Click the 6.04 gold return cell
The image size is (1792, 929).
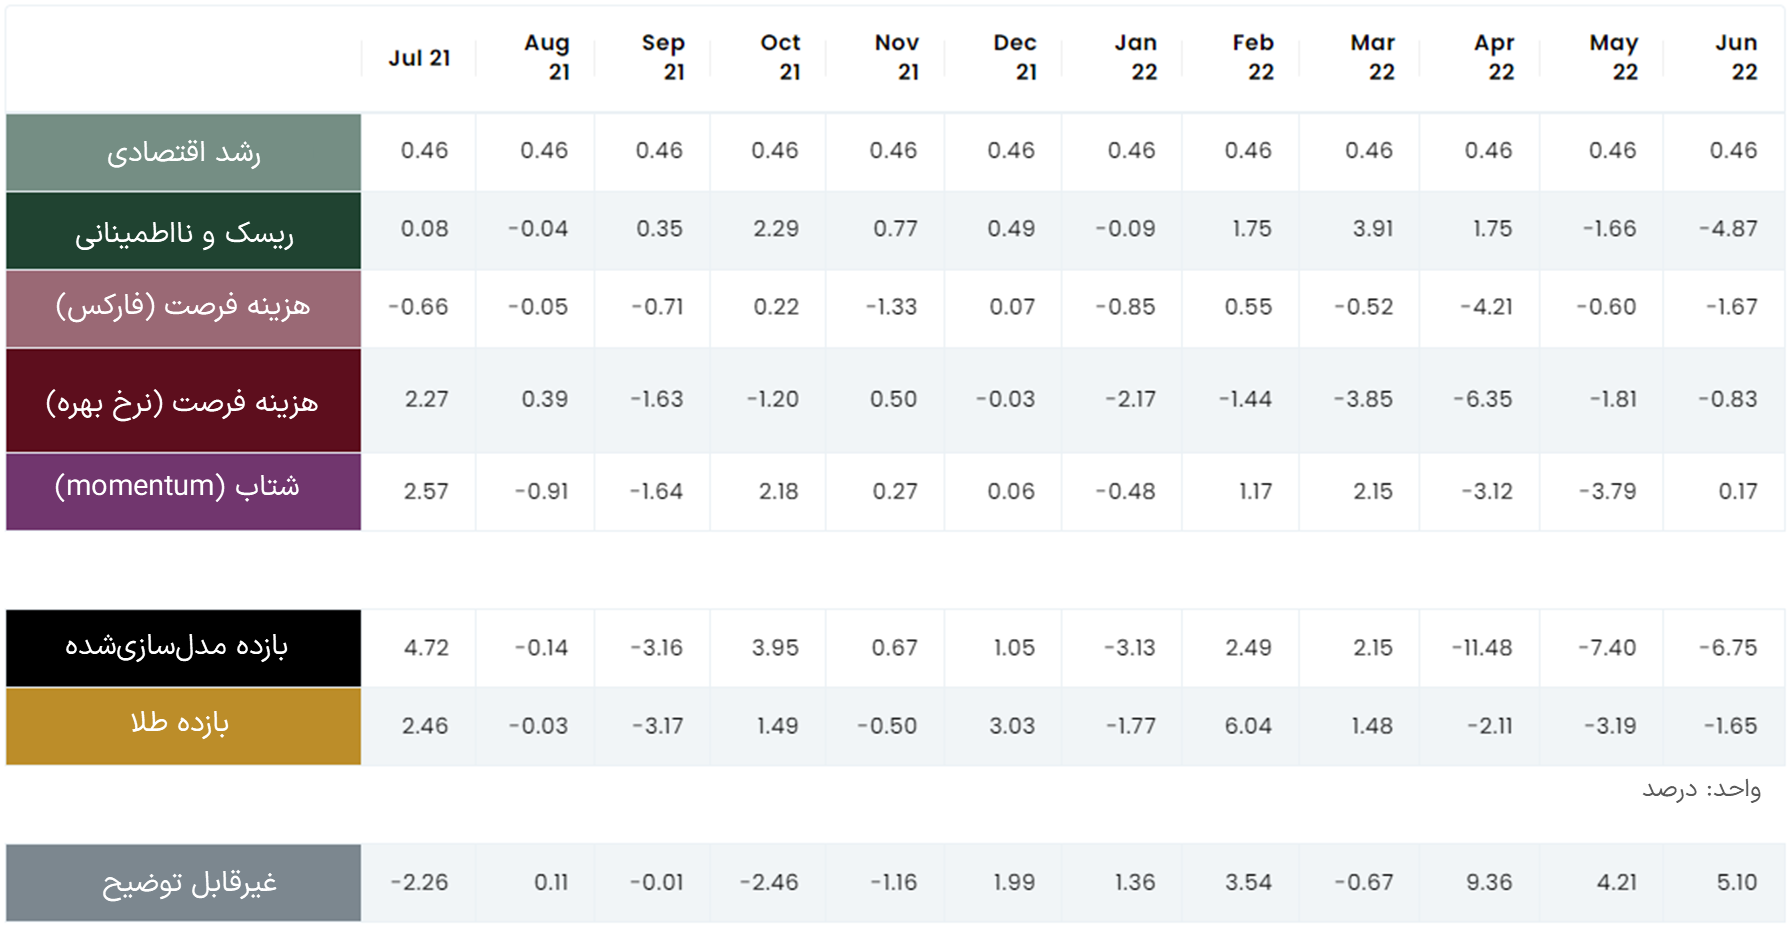pos(1248,726)
